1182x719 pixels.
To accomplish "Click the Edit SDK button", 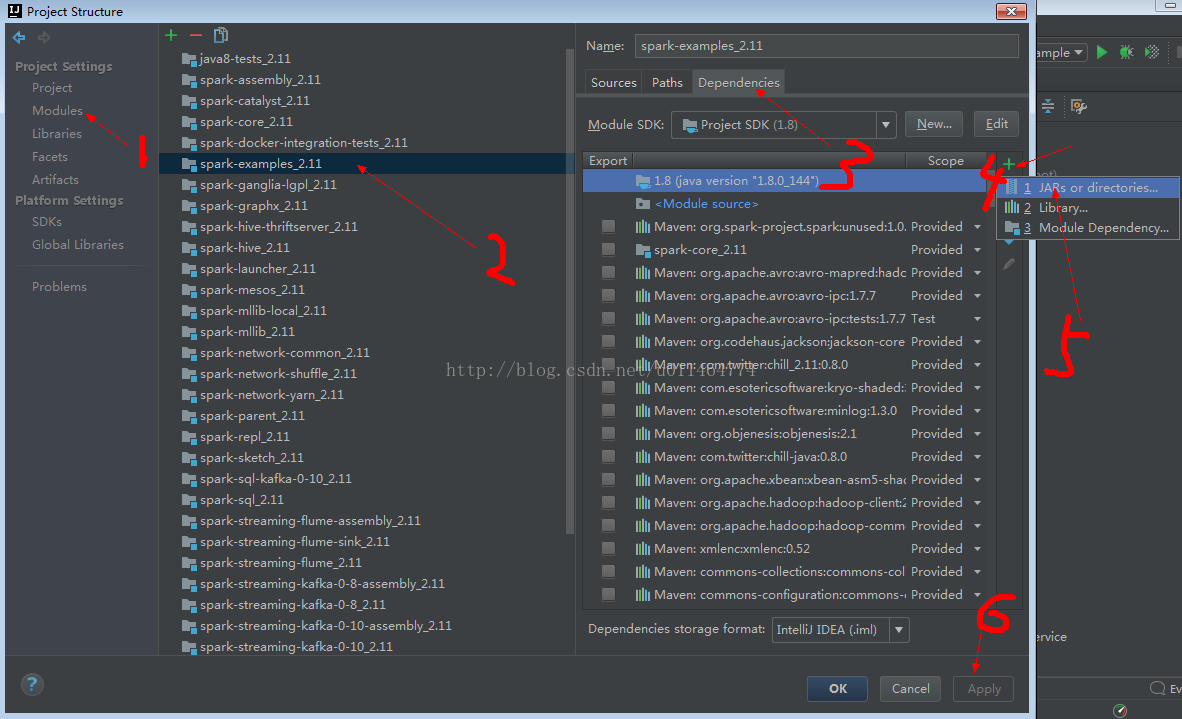I will pos(997,124).
